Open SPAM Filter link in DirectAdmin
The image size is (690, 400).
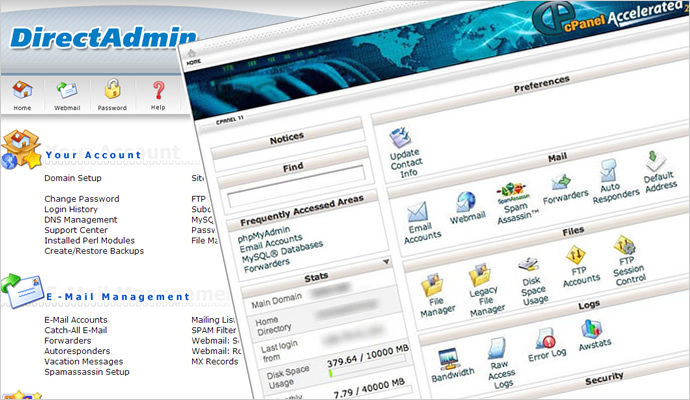(214, 330)
